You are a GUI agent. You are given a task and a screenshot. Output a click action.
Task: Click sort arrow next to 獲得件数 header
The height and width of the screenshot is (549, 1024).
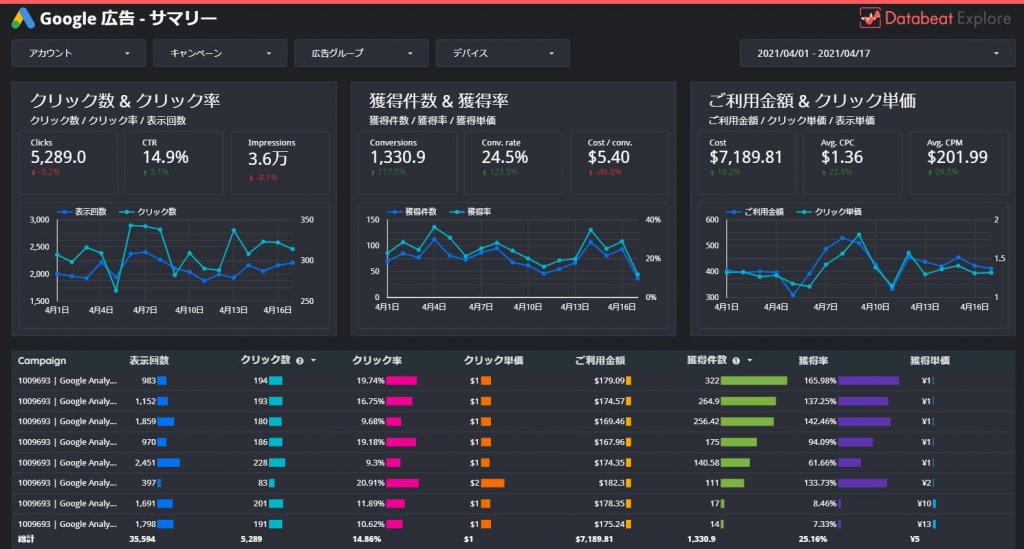(750, 360)
